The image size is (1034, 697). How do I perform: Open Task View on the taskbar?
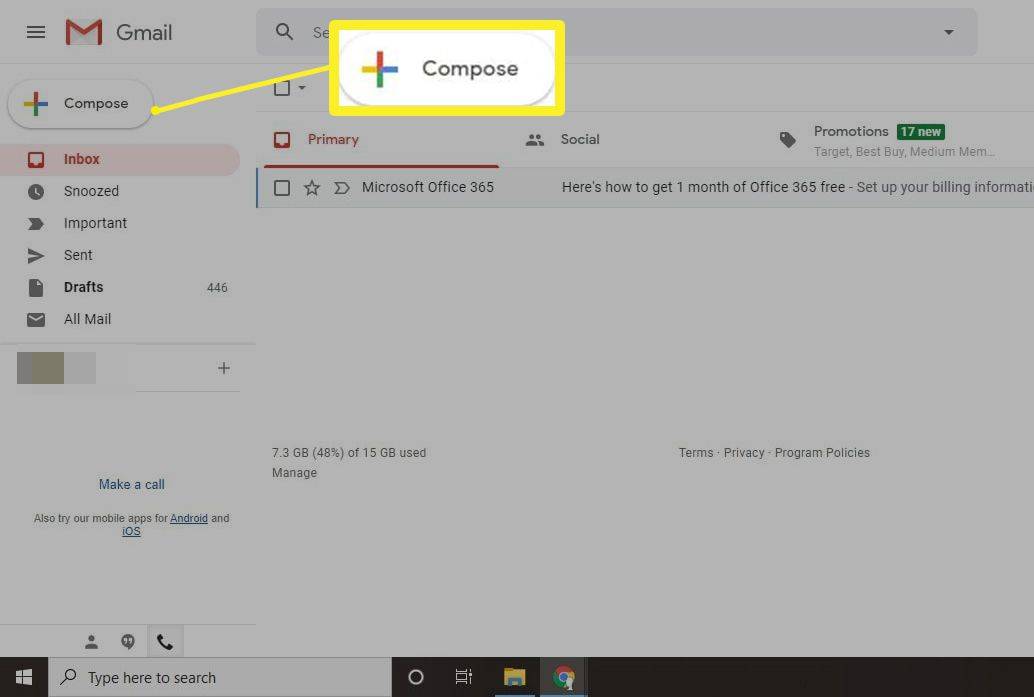[464, 677]
